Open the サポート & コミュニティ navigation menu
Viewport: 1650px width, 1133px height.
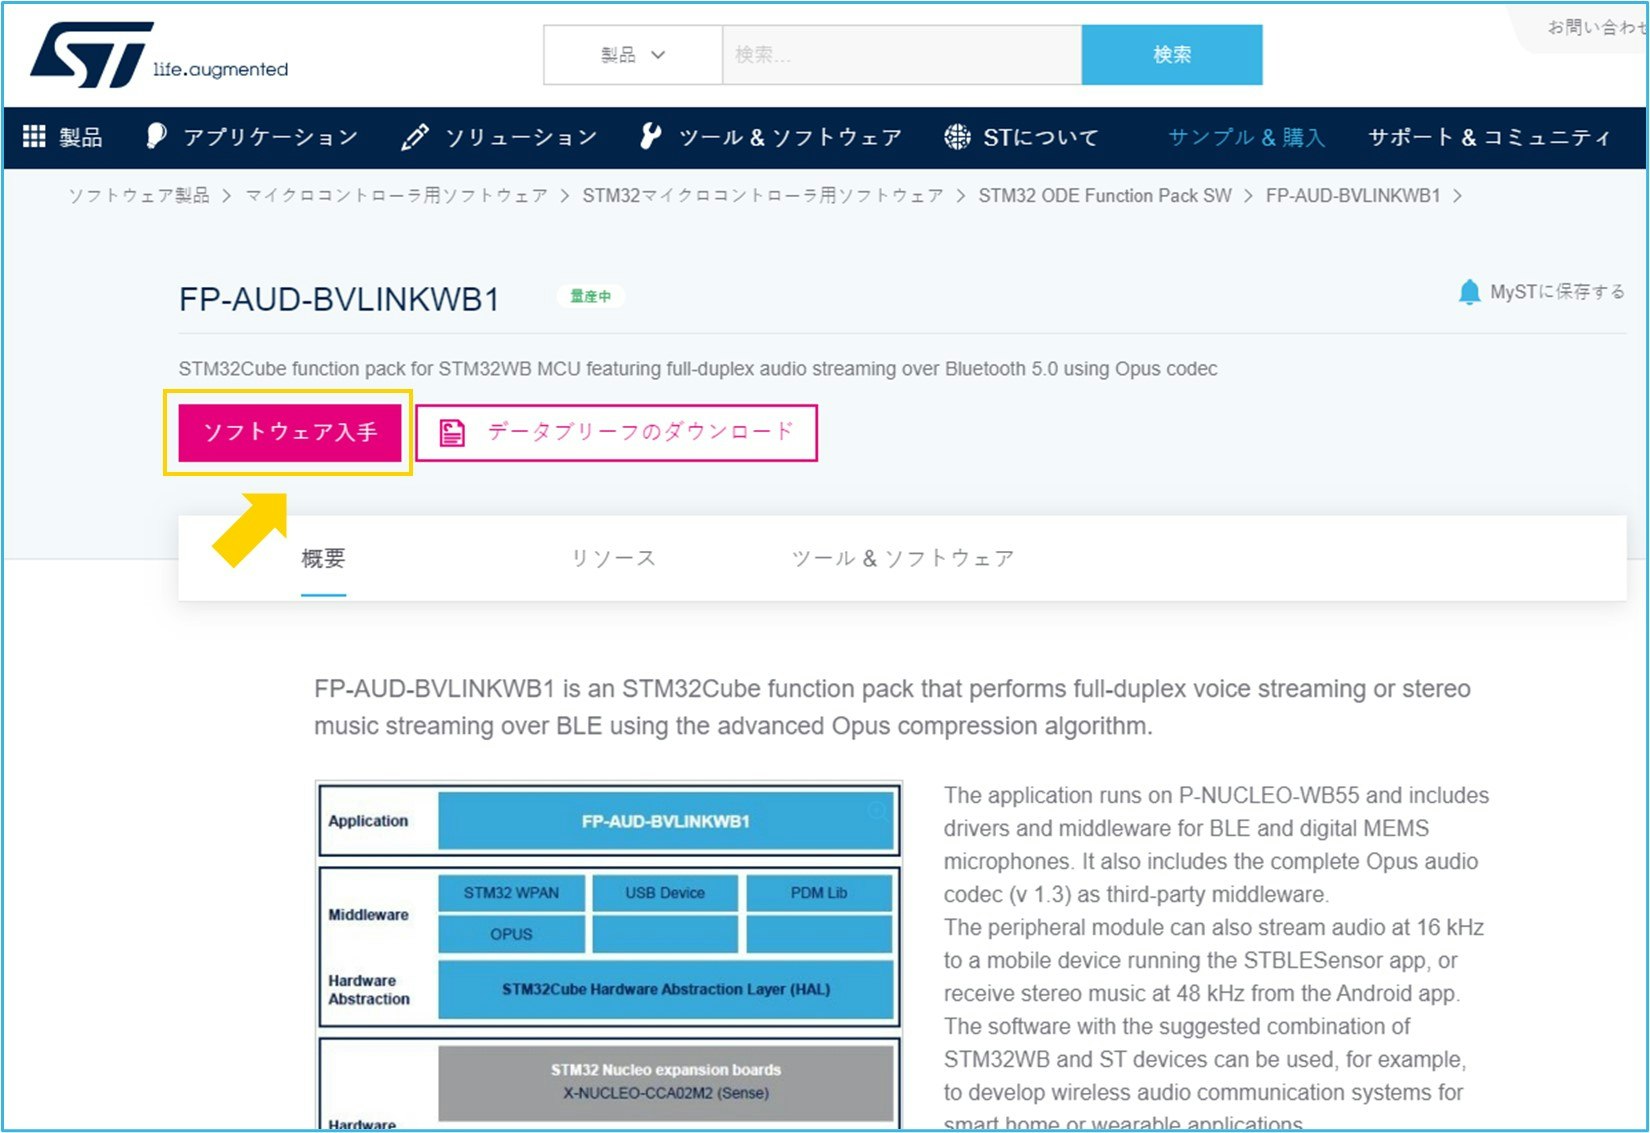point(1489,137)
